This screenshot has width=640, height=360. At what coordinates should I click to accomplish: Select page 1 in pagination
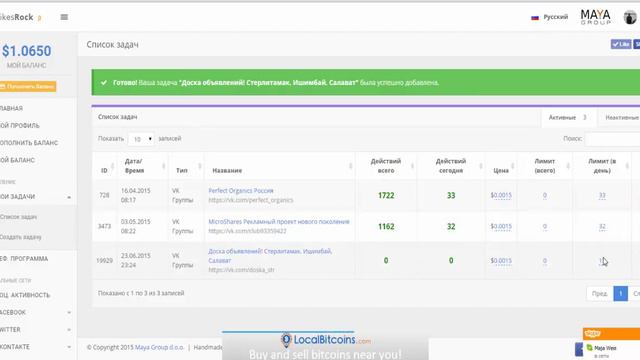pos(620,293)
